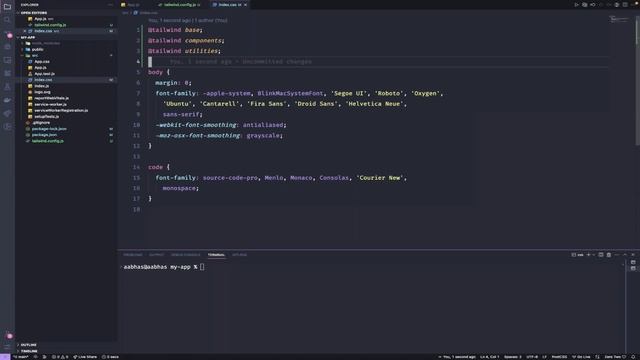The height and width of the screenshot is (360, 640).
Task: Expand the TIMELINE section
Action: click(x=29, y=351)
